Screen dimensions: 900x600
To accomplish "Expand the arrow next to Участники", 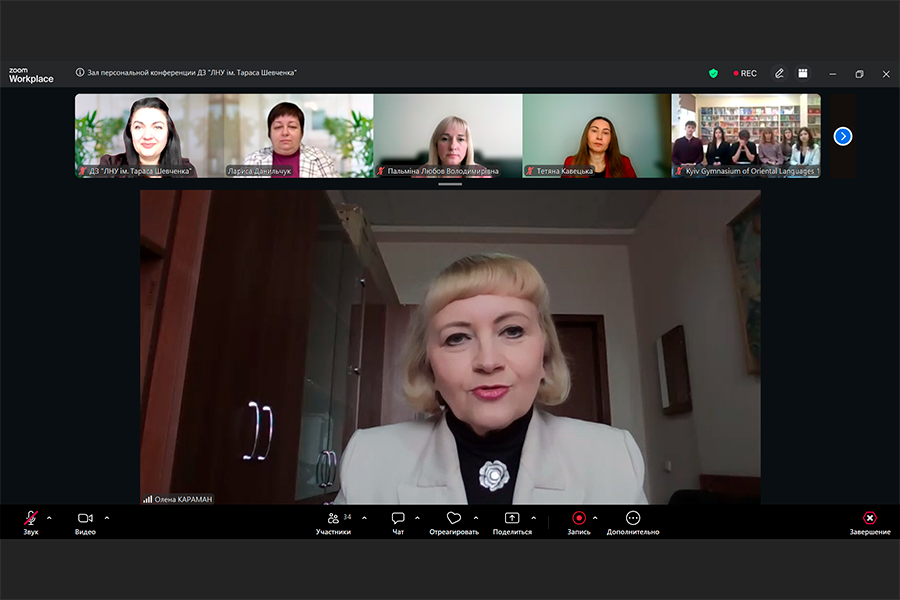I will tap(364, 518).
